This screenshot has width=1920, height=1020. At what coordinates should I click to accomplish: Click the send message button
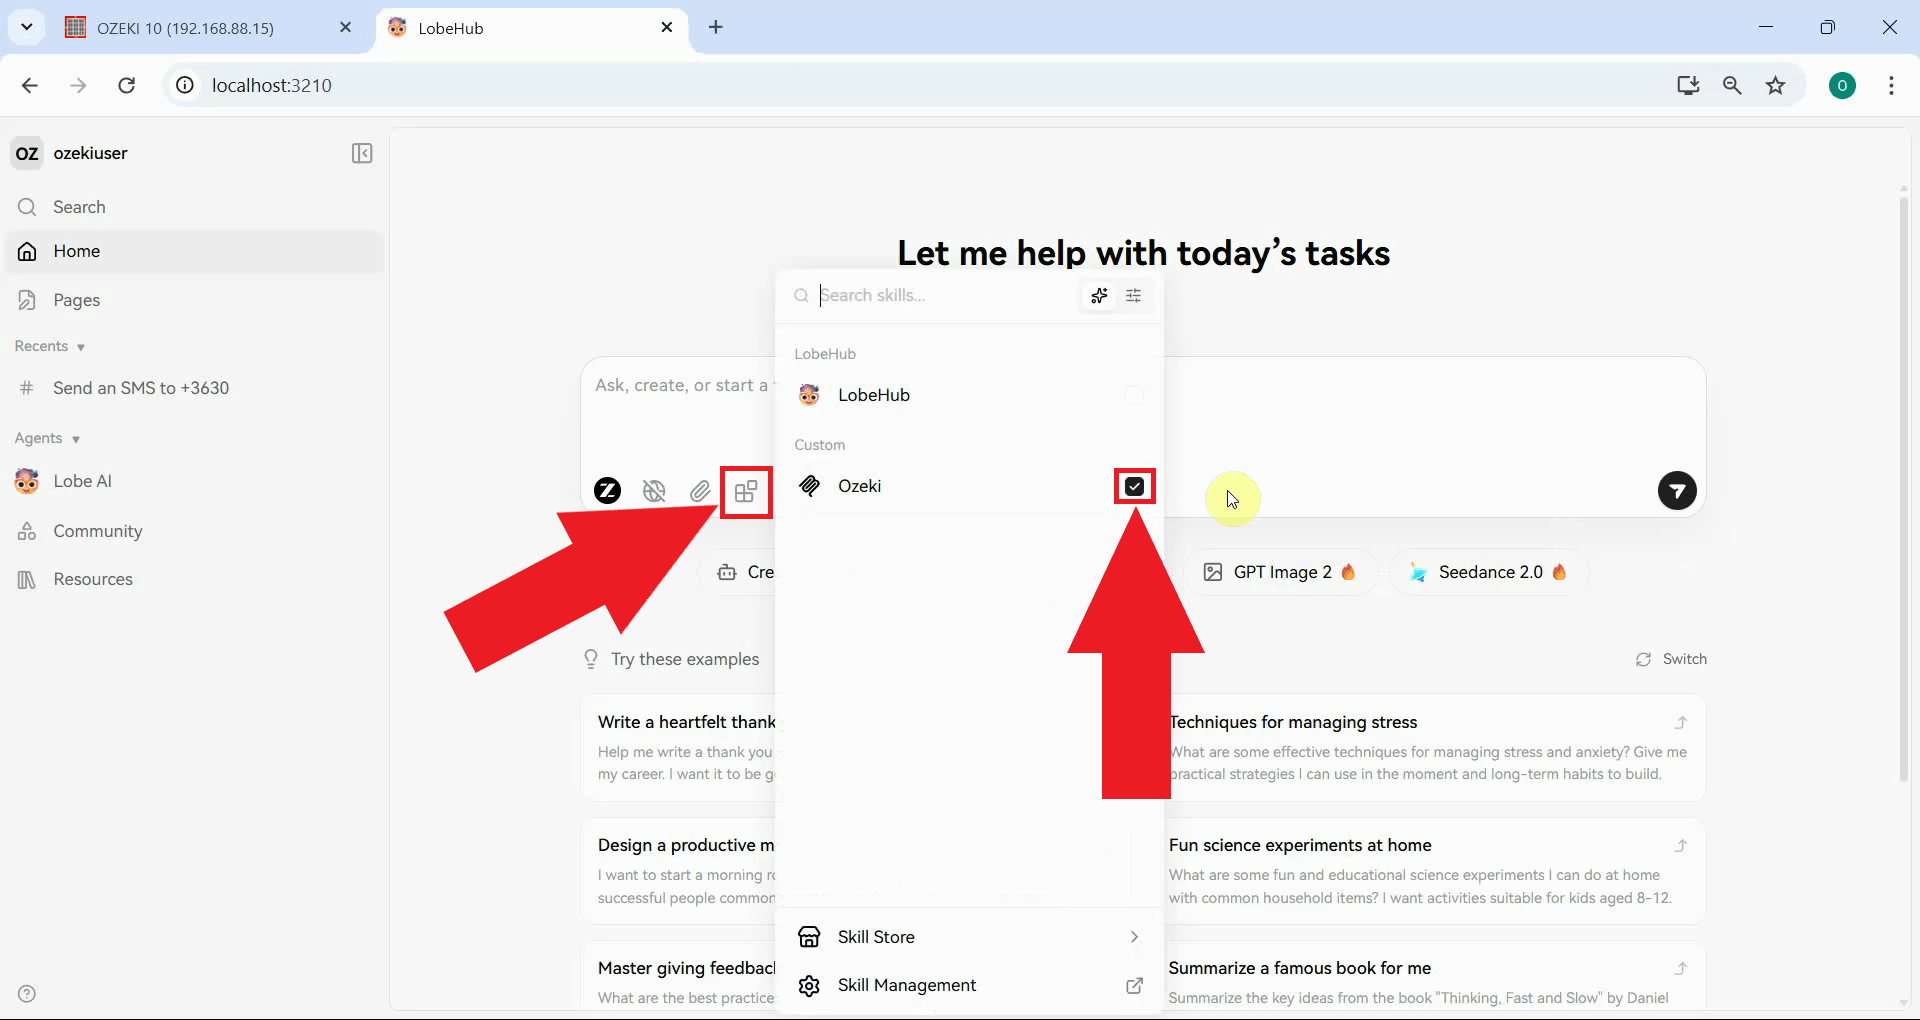[1677, 491]
